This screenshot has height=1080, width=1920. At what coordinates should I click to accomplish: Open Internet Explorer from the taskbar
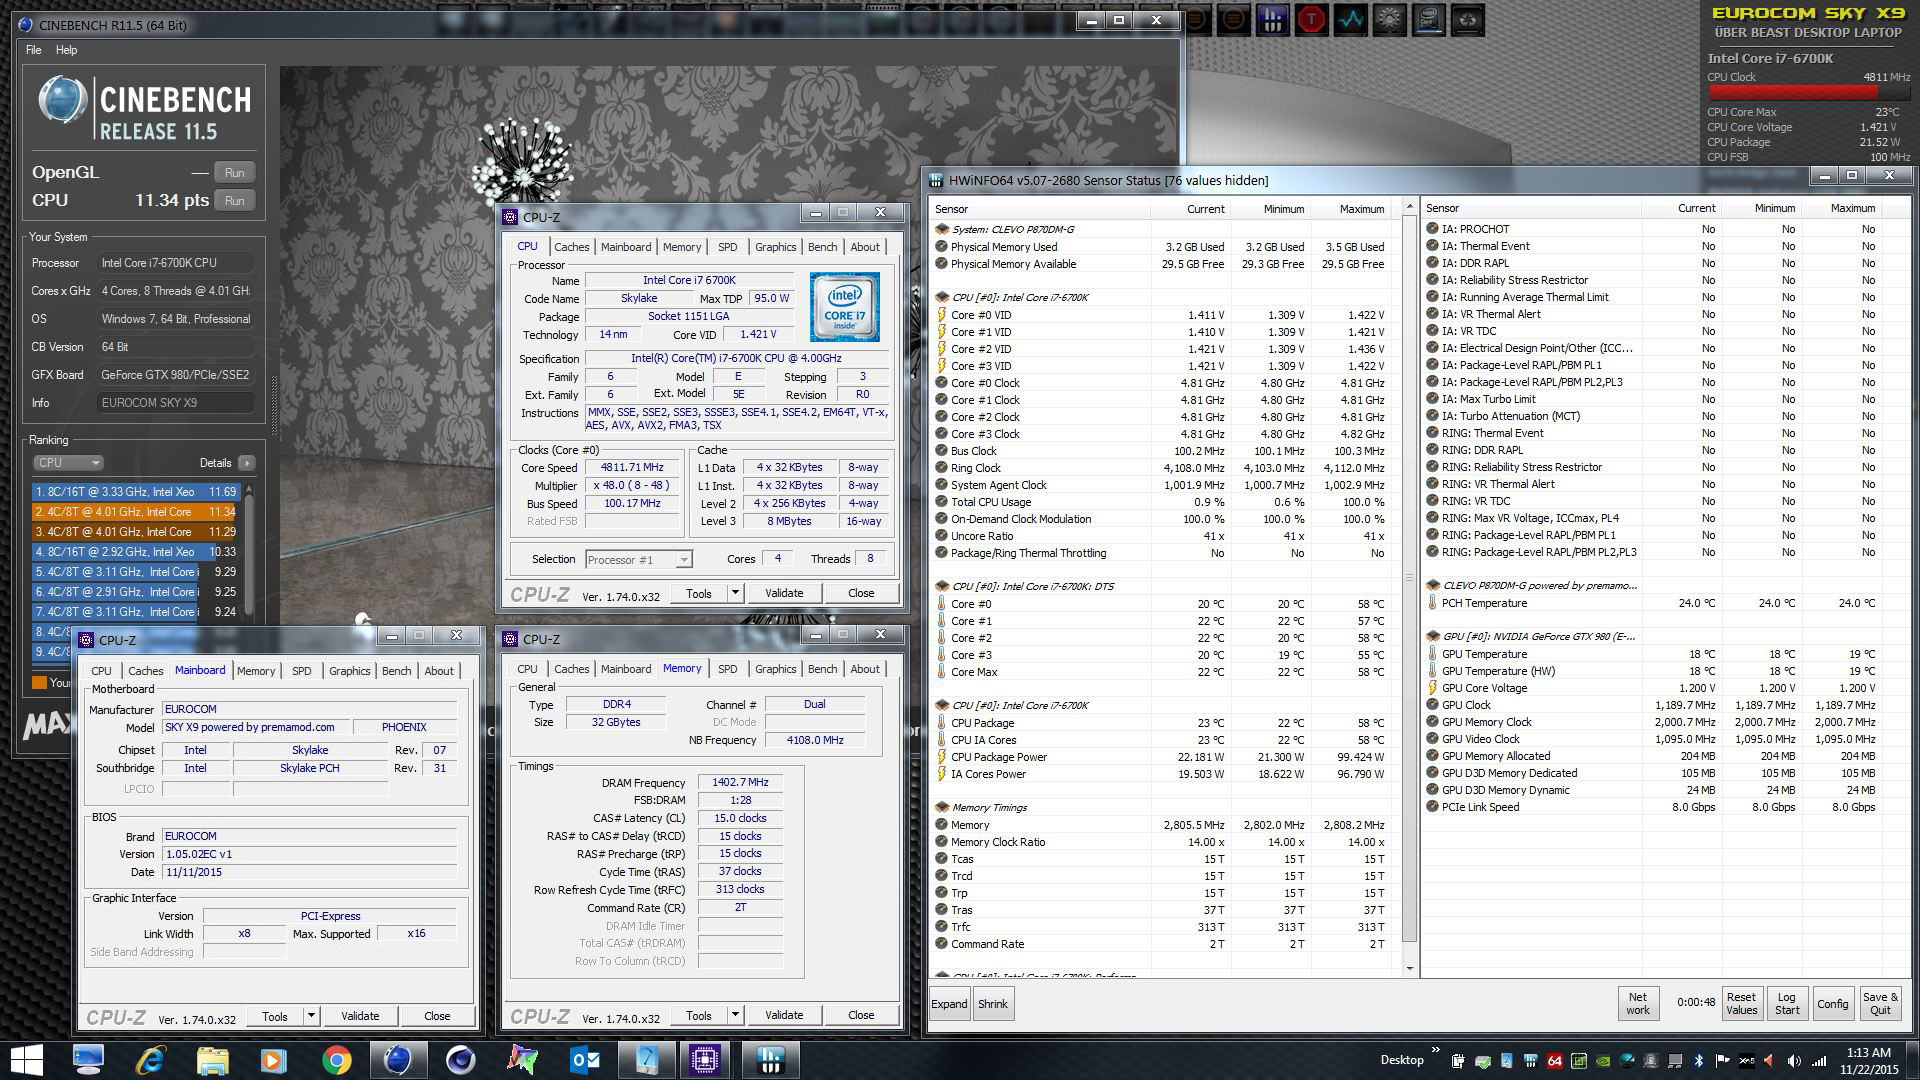[150, 1060]
